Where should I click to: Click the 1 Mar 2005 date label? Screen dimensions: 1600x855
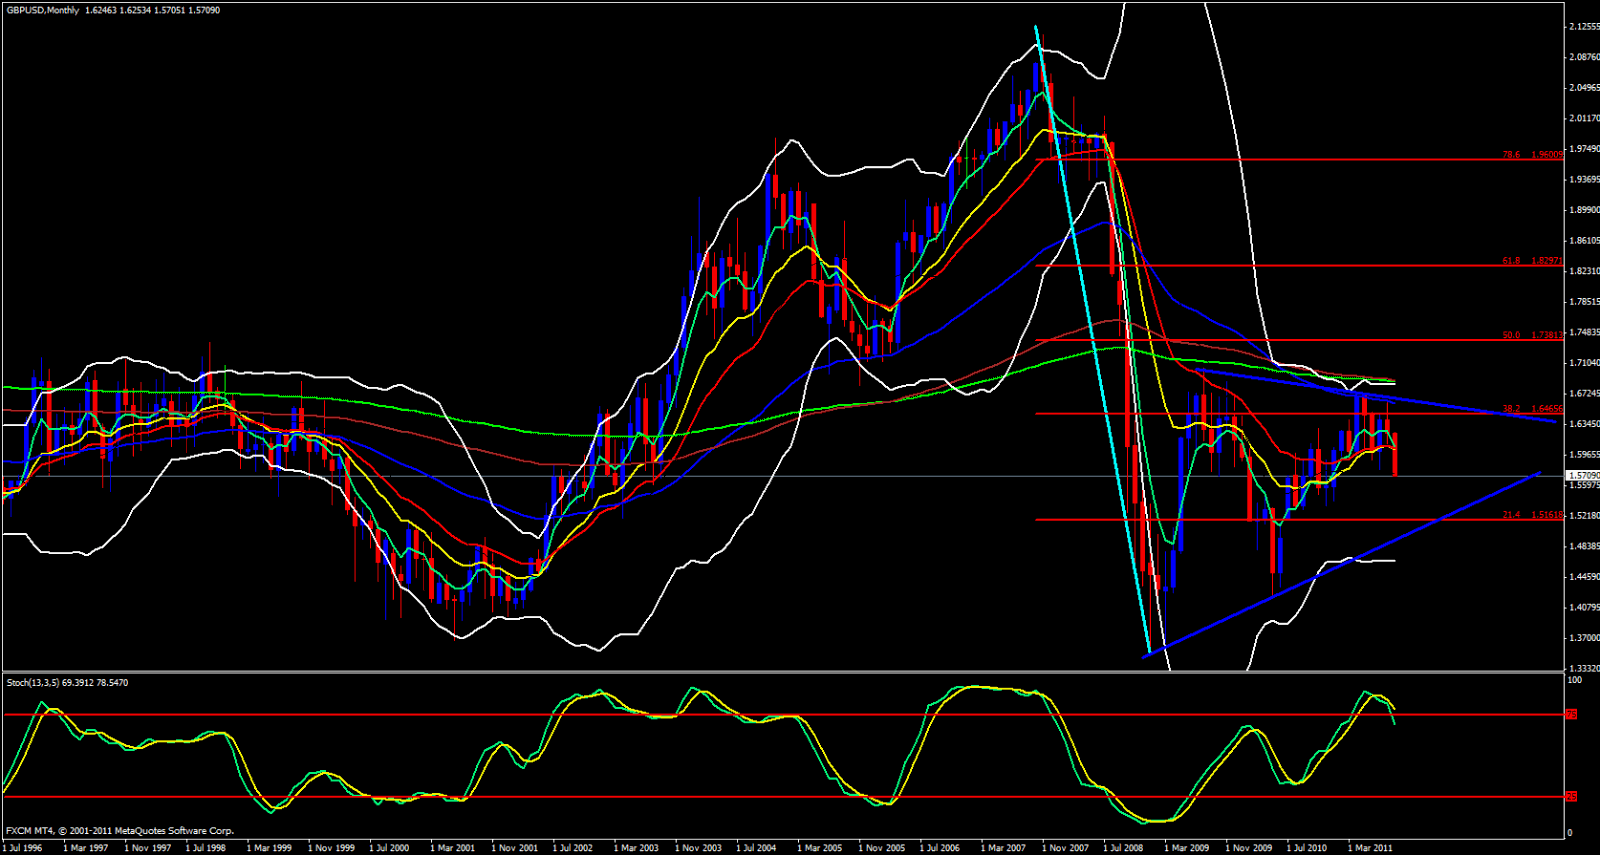(821, 848)
